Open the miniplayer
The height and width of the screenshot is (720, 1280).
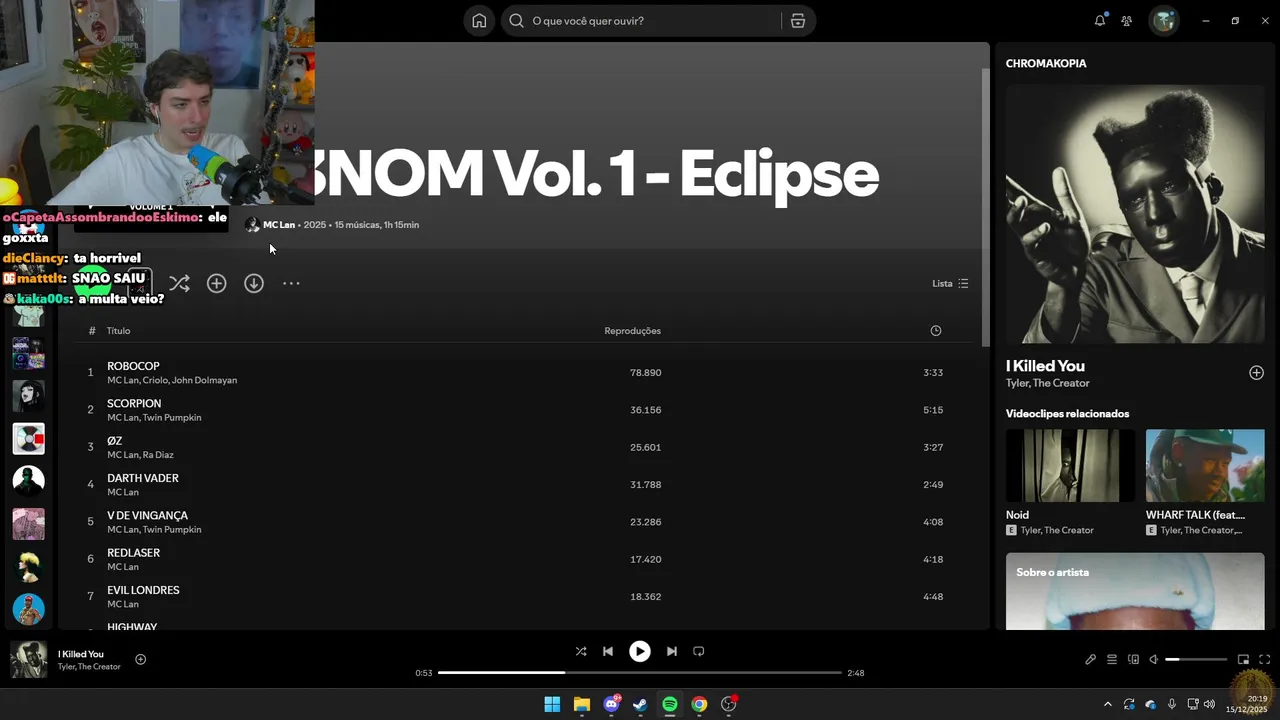[1244, 660]
